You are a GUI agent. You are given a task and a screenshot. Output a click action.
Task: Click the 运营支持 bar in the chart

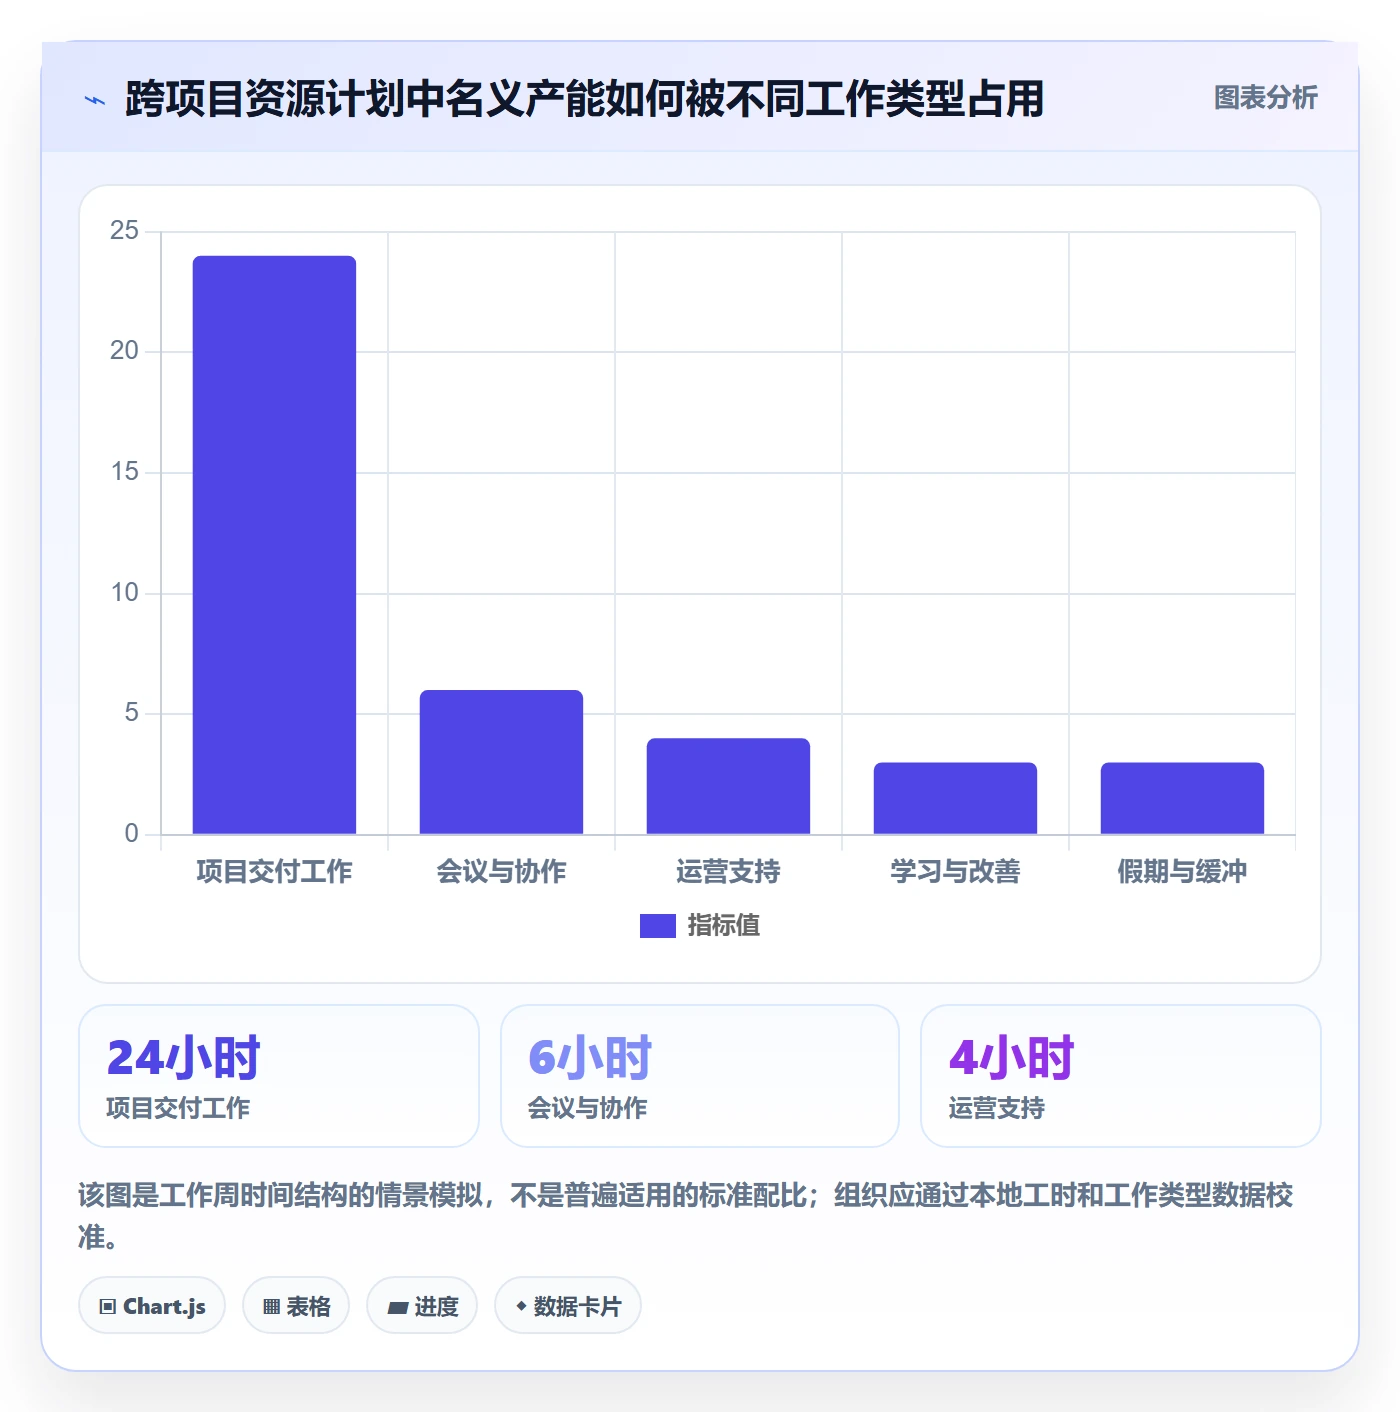click(x=728, y=786)
